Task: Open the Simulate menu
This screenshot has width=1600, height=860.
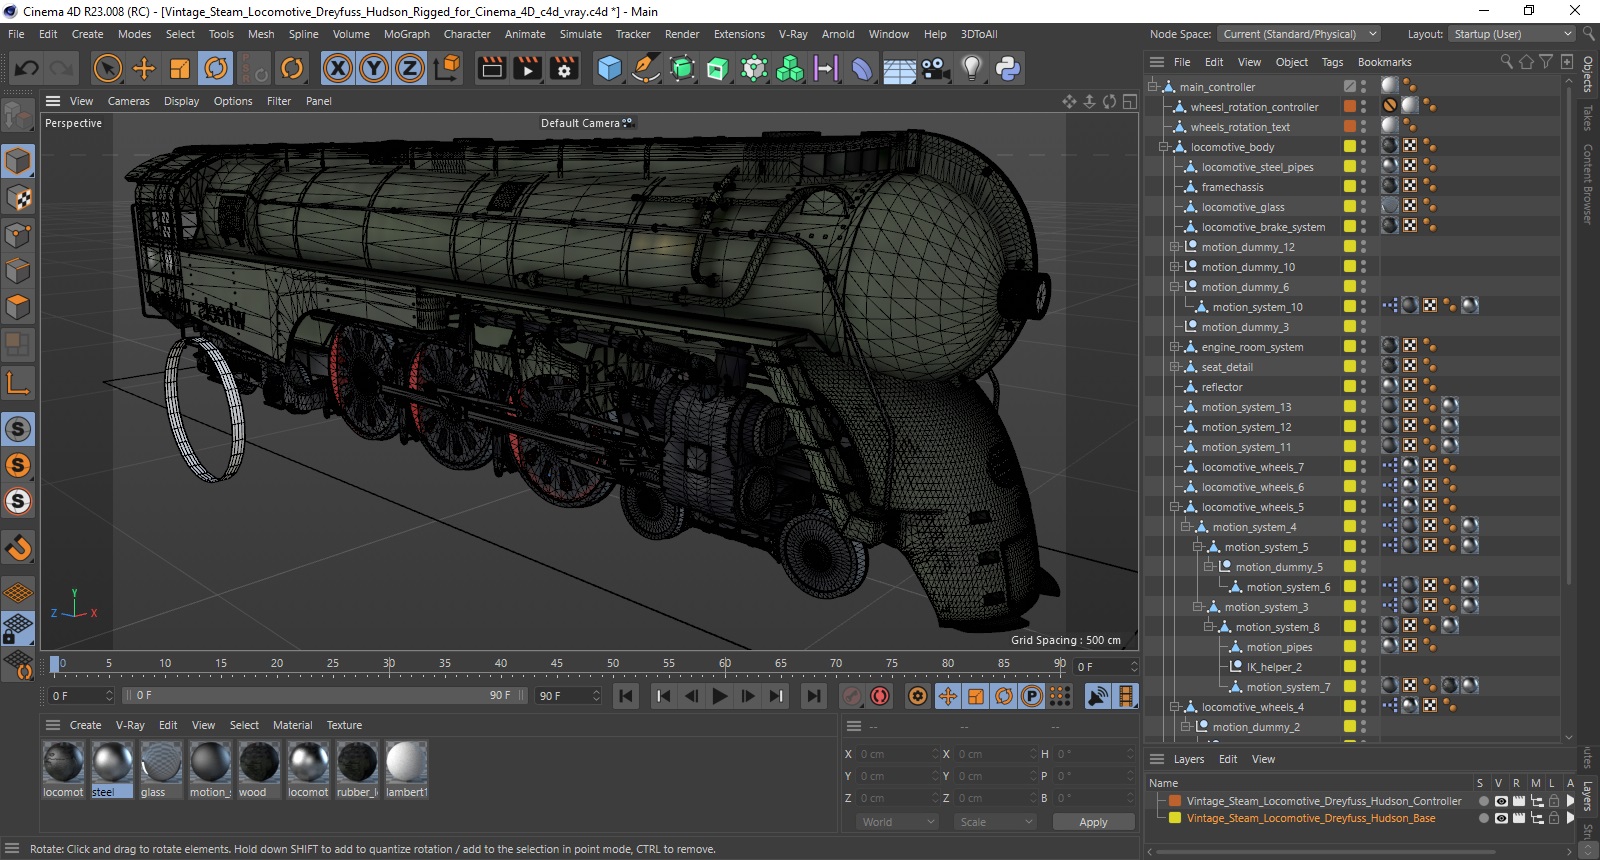Action: click(x=581, y=34)
